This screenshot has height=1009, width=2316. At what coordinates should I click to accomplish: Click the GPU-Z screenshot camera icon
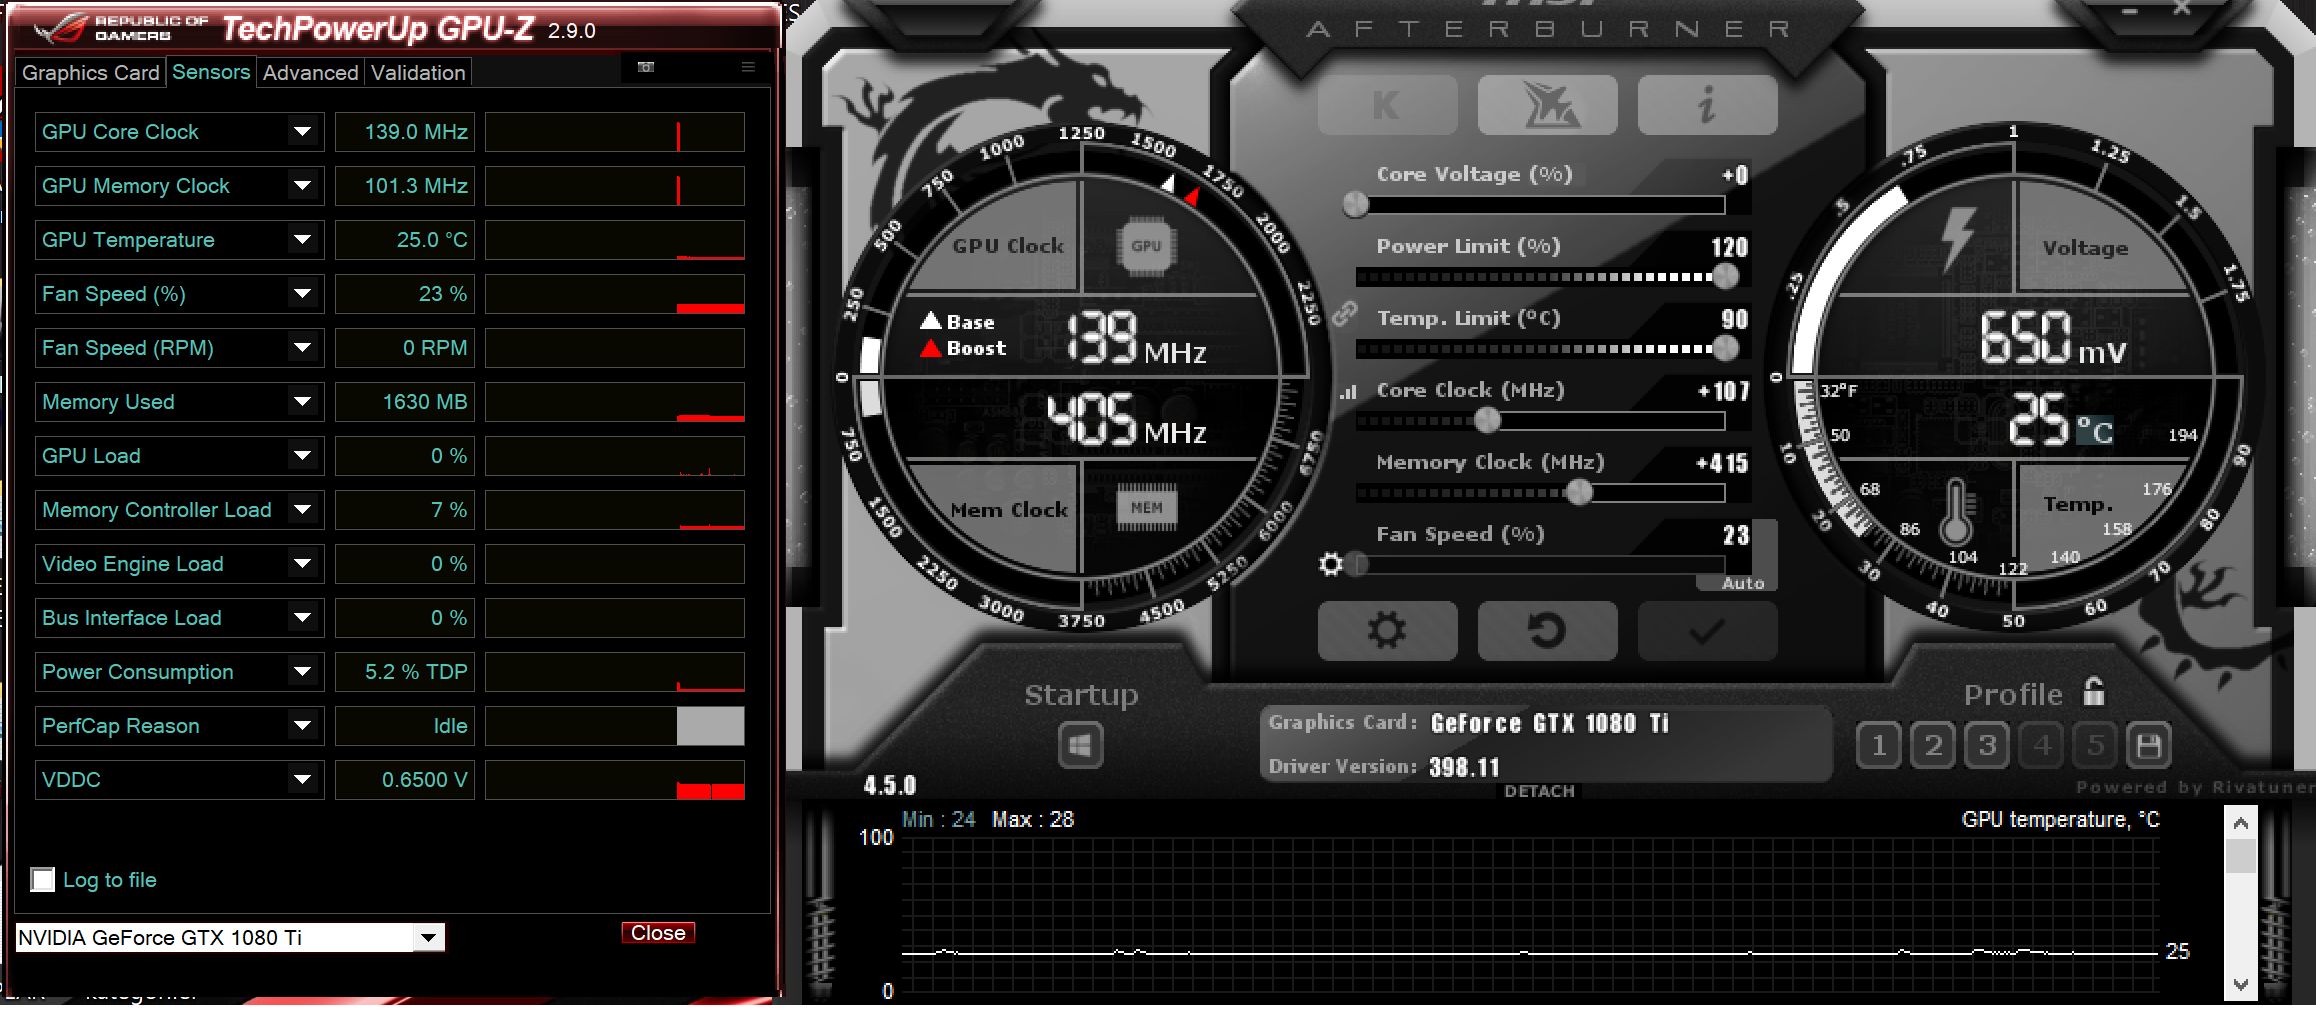(646, 67)
